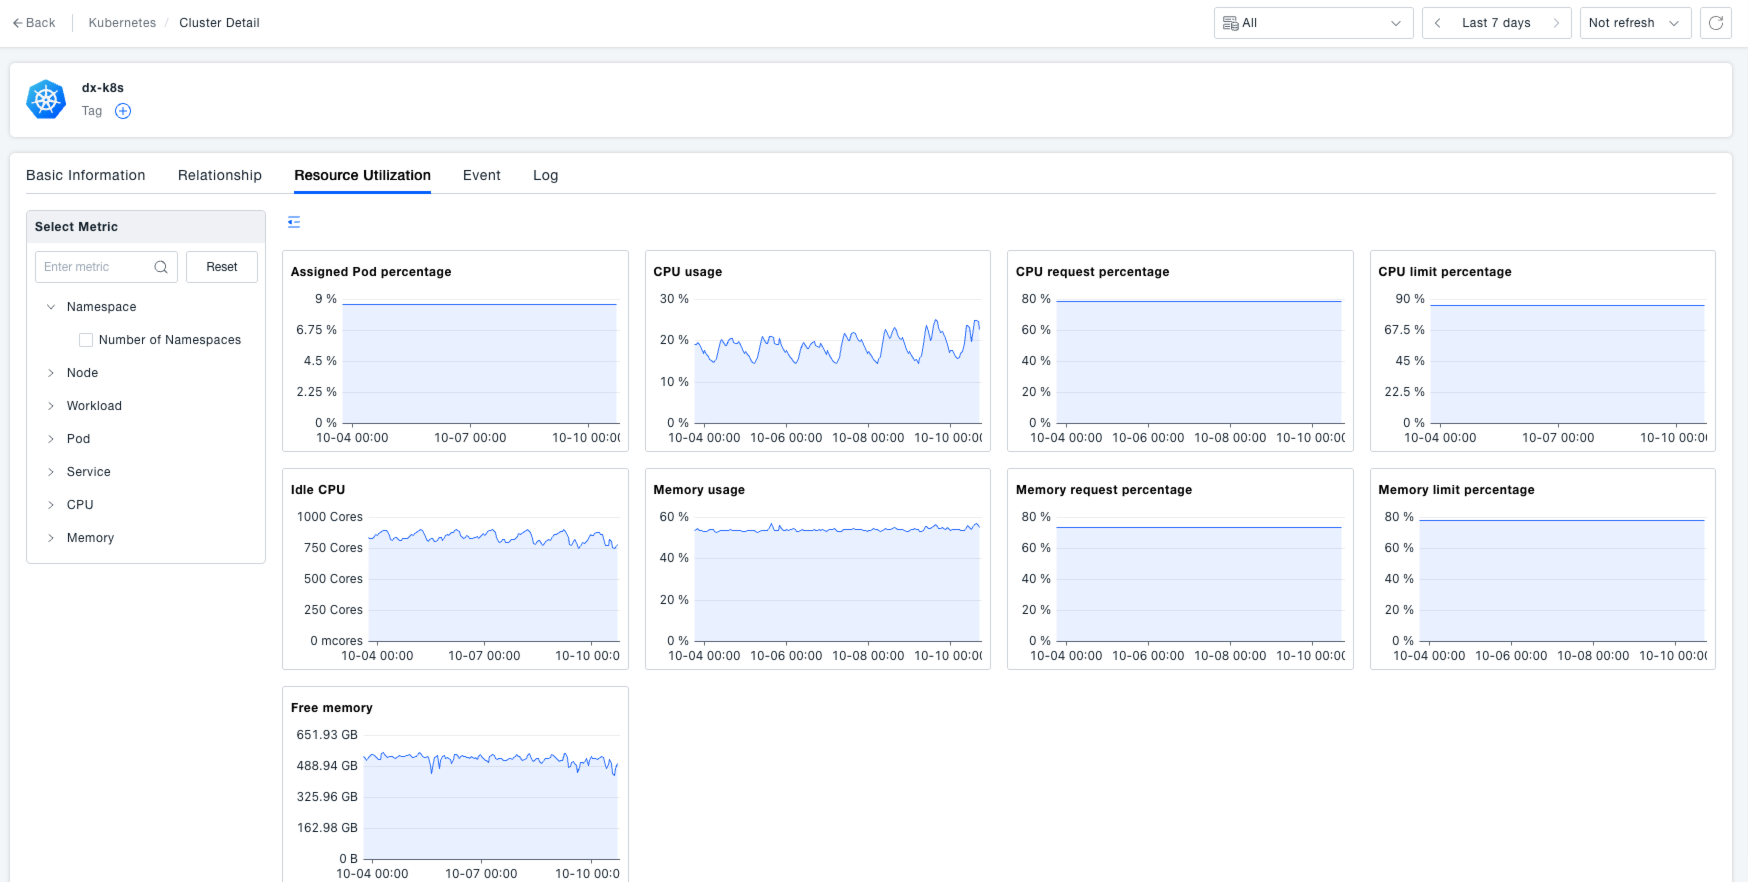Click the Kubernetes cluster logo icon
Viewport: 1748px width, 882px height.
(46, 100)
